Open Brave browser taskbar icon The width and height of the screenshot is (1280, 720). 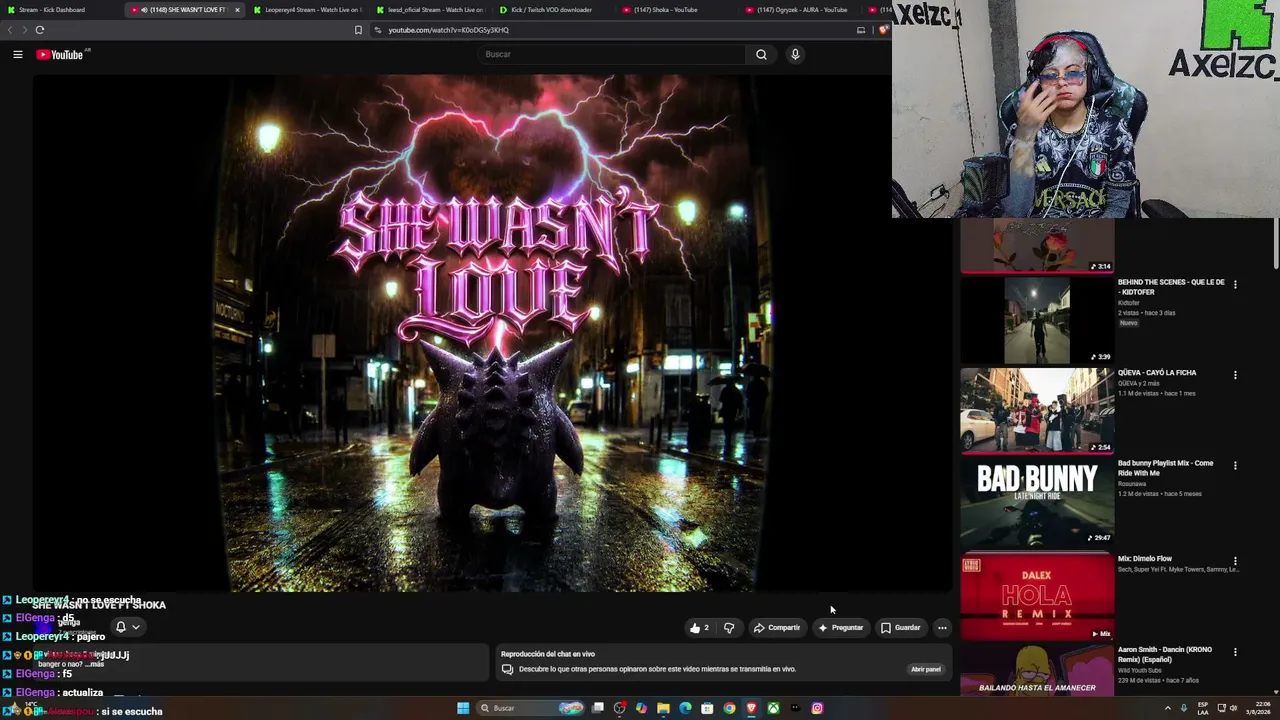tap(751, 708)
